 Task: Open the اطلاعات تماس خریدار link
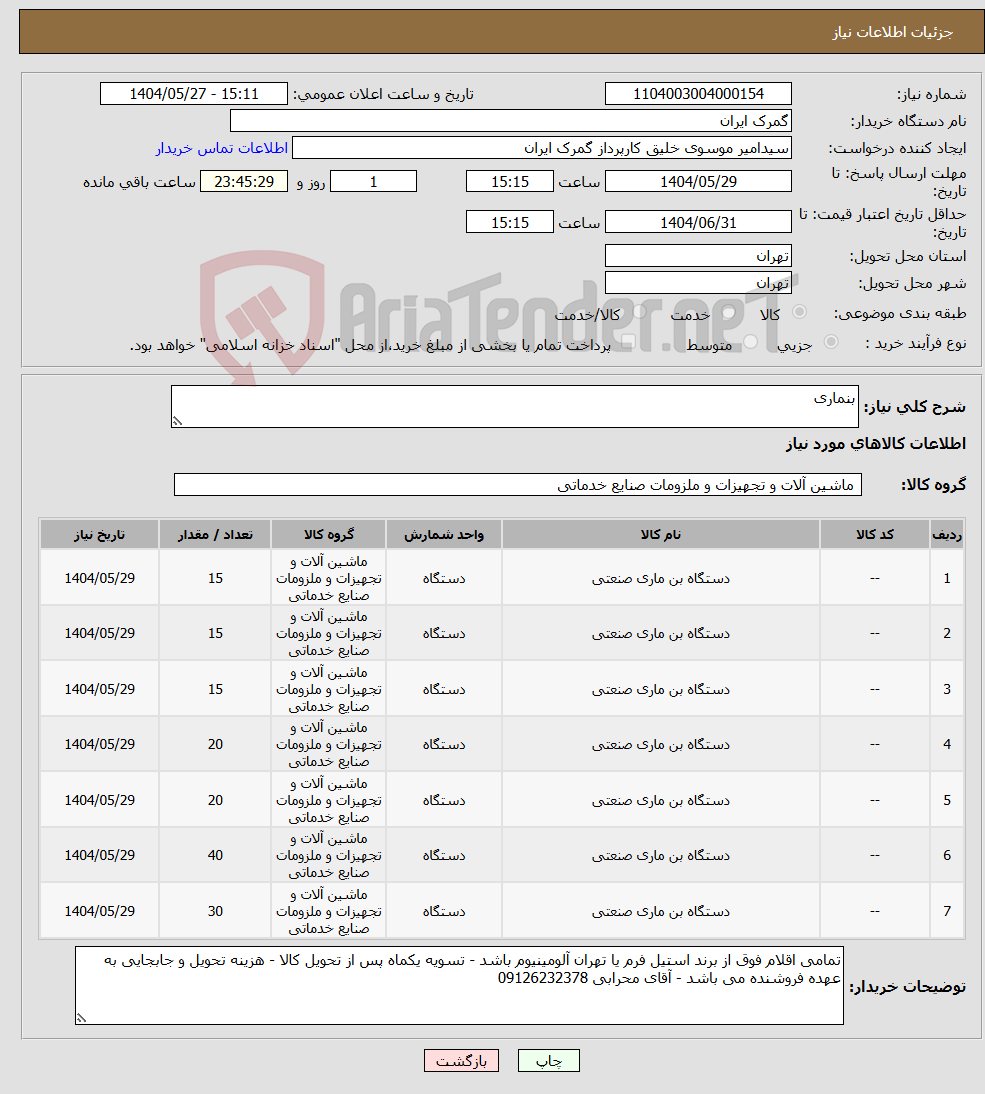click(x=222, y=149)
